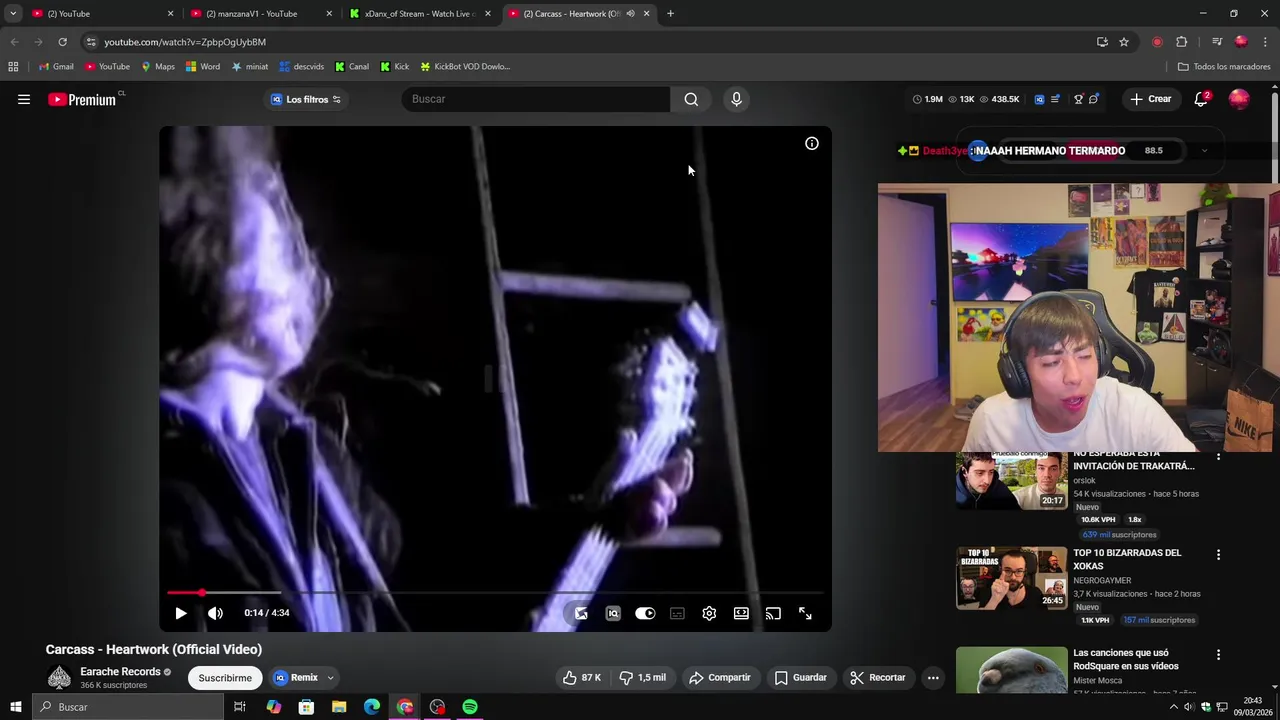Reload the page
This screenshot has width=1280, height=720.
pyautogui.click(x=62, y=42)
